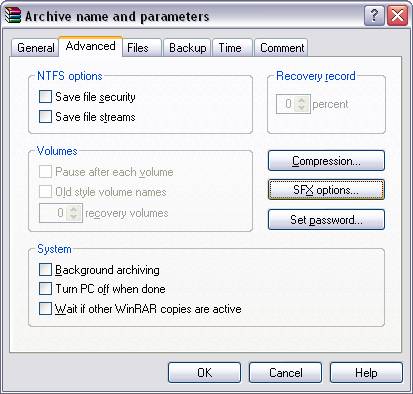Decrease the recovery record percent with down arrow
413x394 pixels.
(302, 108)
